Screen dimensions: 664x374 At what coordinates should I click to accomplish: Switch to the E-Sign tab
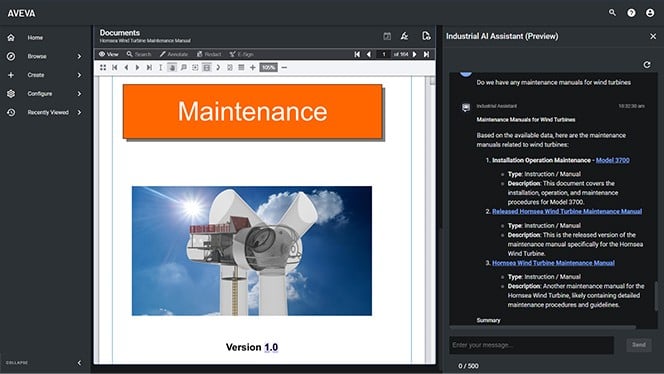click(x=242, y=54)
